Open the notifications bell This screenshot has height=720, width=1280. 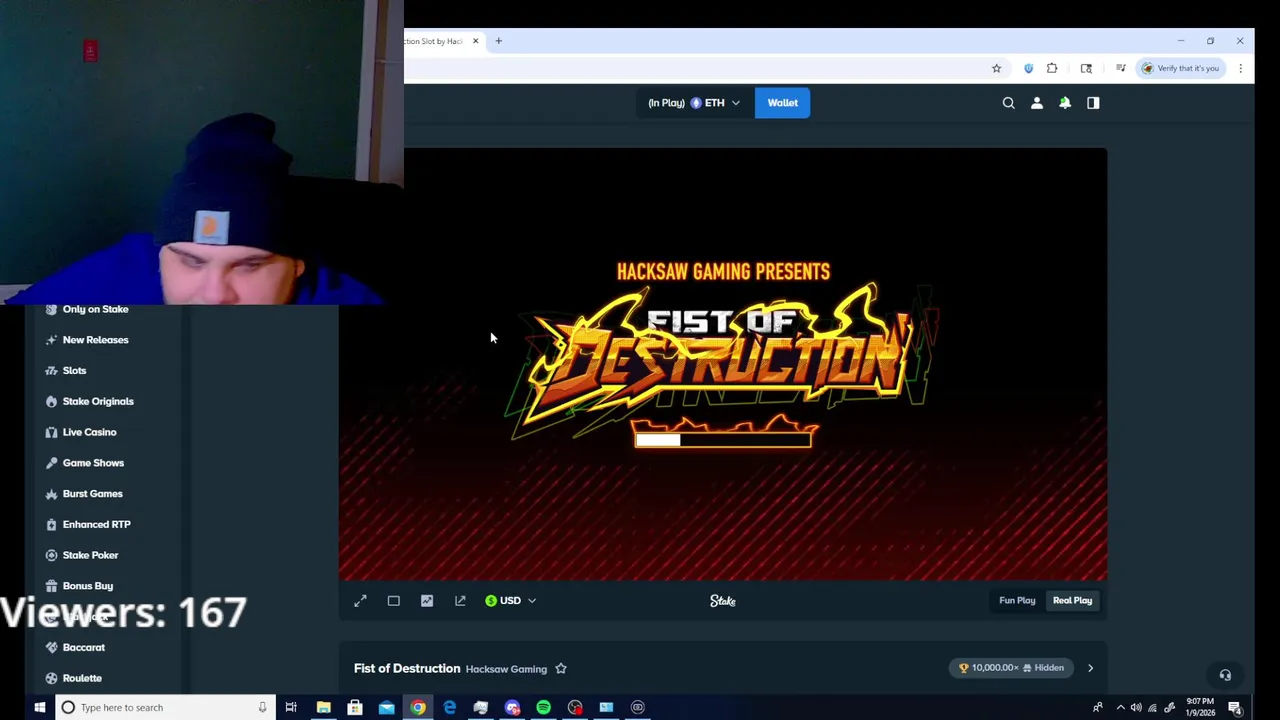[1065, 103]
